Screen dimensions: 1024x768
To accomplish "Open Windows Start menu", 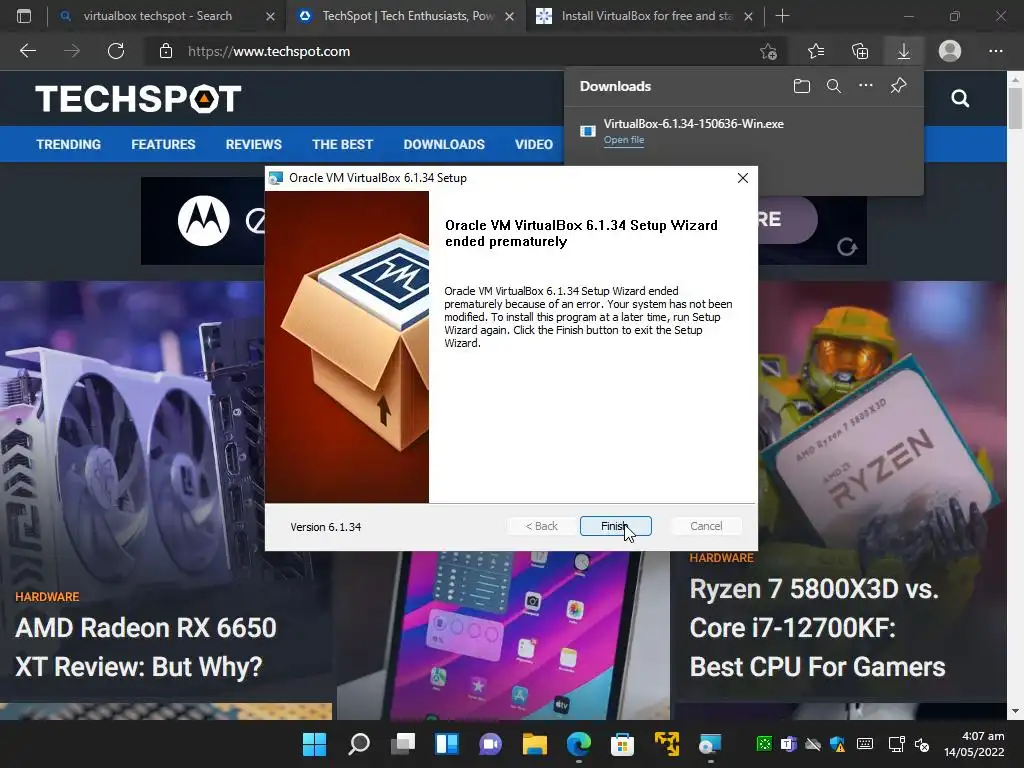I will 314,744.
